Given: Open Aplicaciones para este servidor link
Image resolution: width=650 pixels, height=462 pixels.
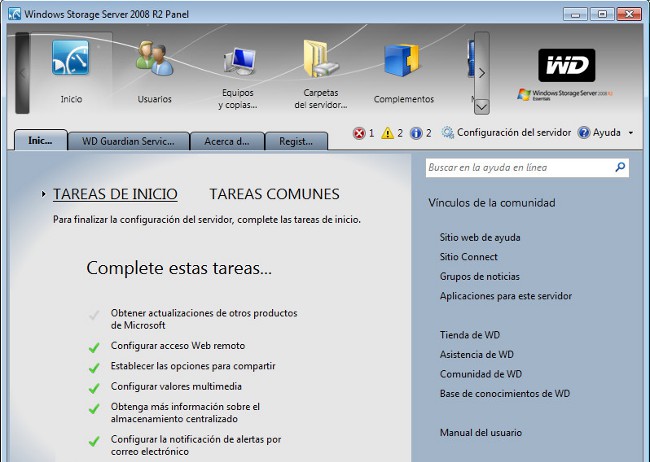Looking at the screenshot, I should (x=506, y=296).
